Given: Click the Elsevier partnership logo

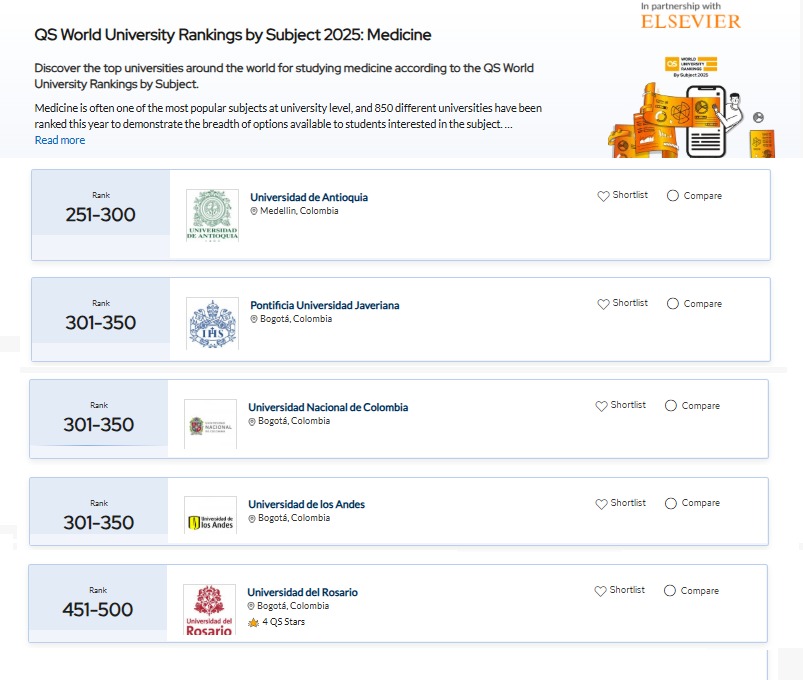Looking at the screenshot, I should [690, 22].
